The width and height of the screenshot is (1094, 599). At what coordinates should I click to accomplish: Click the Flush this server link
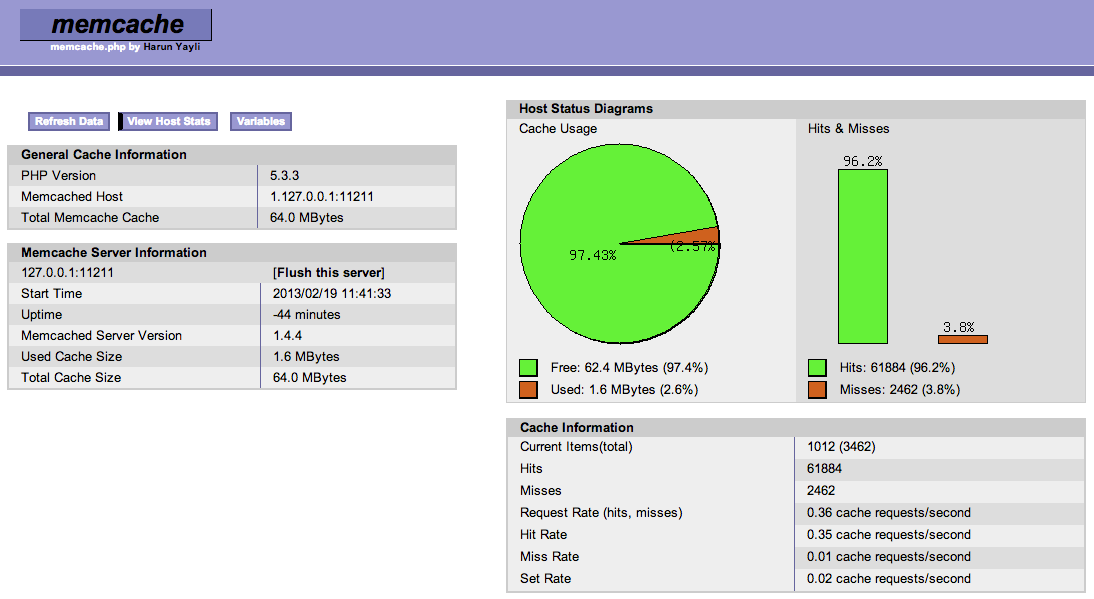click(x=329, y=273)
